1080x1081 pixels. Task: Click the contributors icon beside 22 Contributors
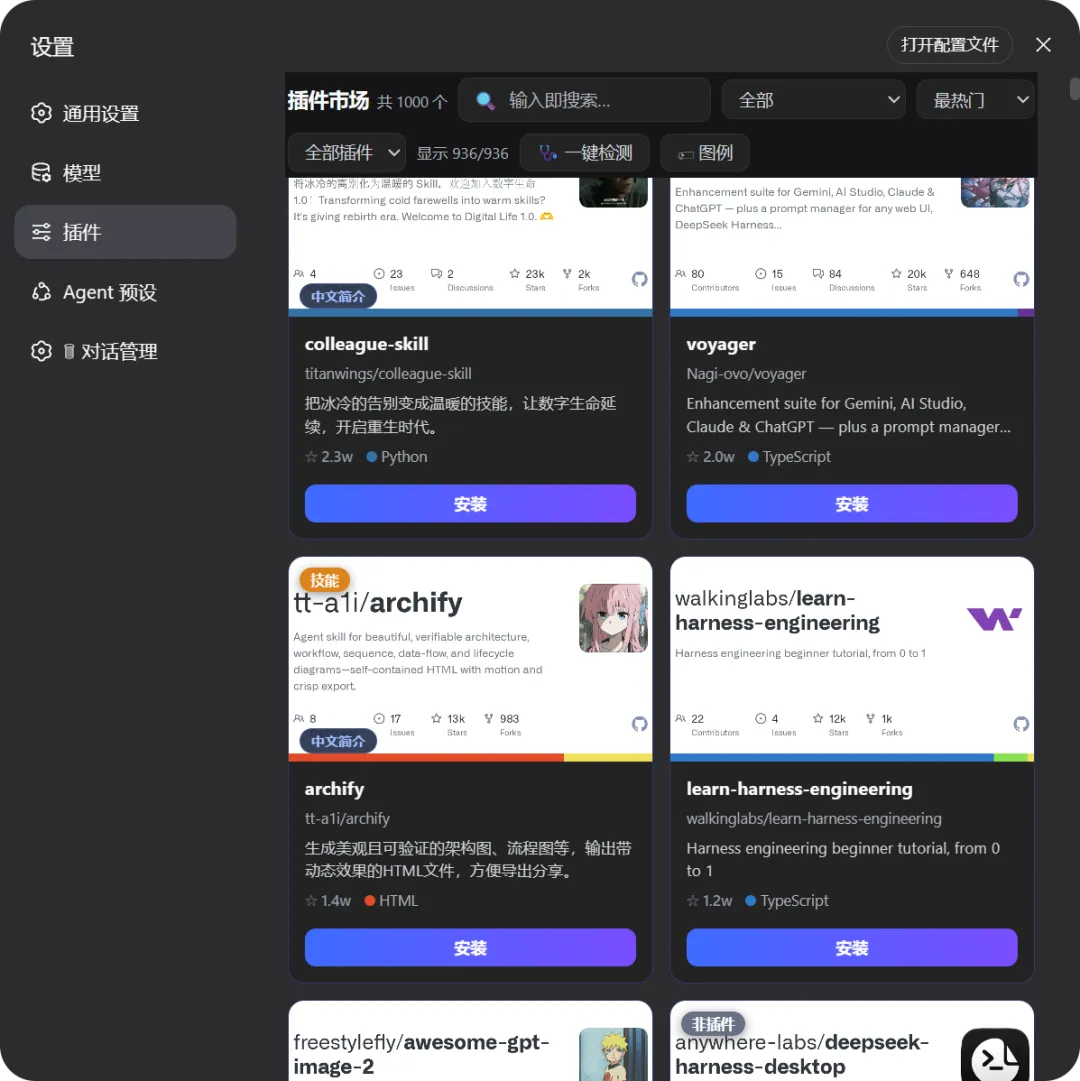coord(680,718)
